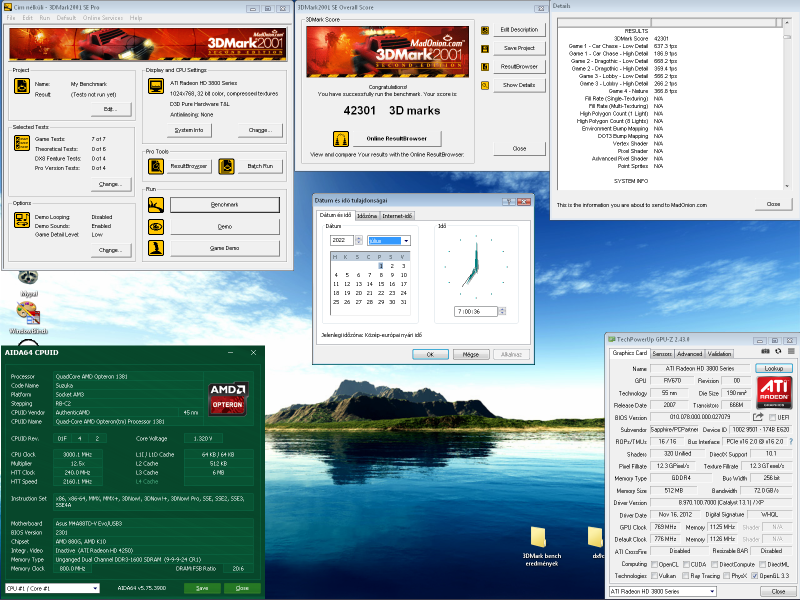This screenshot has width=800, height=600.
Task: Click the Batch Run icon in Pro Tools
Action: click(227, 166)
